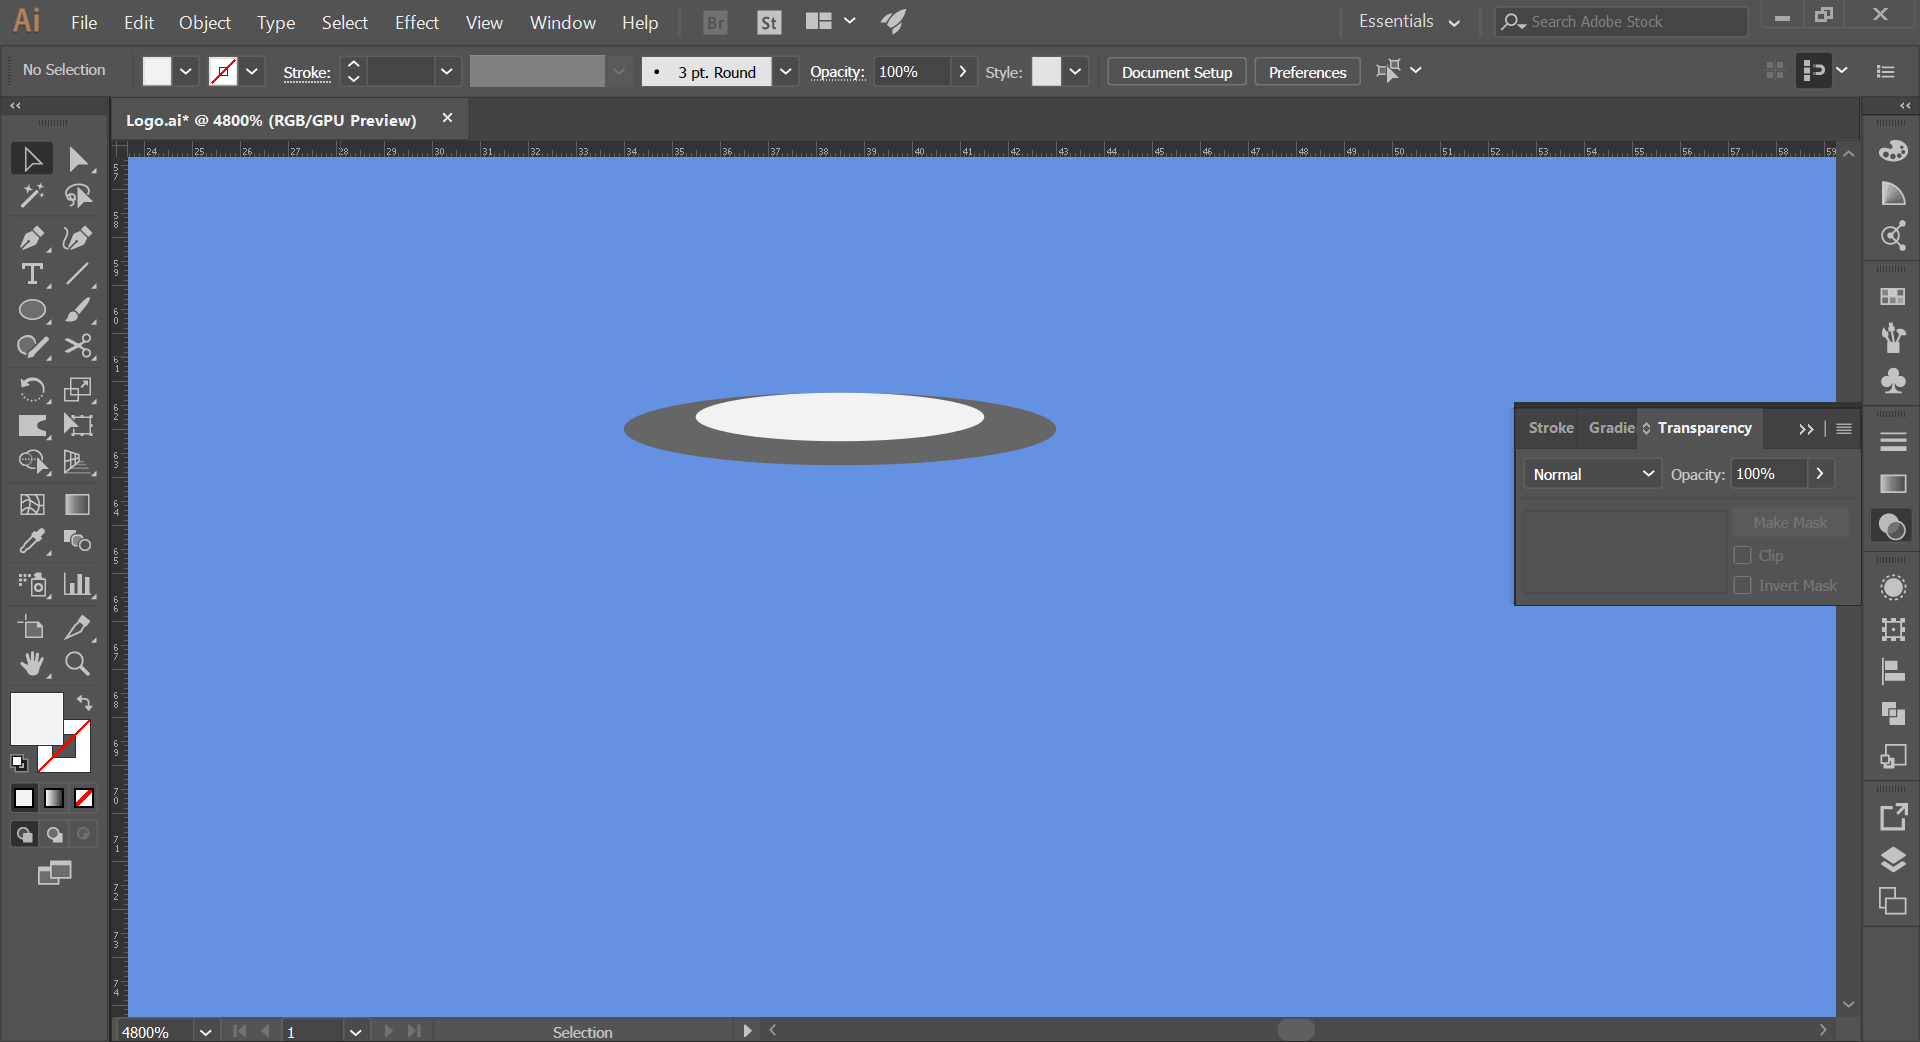Image resolution: width=1920 pixels, height=1042 pixels.
Task: Choose the Hand tool
Action: [x=32, y=664]
